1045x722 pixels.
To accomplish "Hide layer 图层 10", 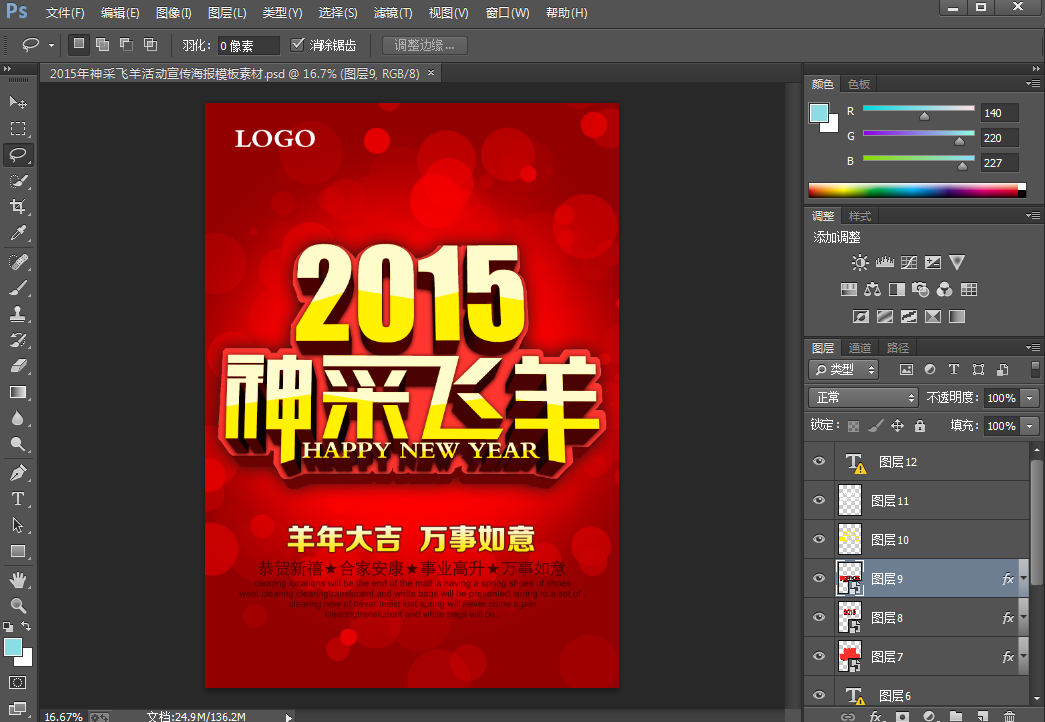I will click(819, 539).
